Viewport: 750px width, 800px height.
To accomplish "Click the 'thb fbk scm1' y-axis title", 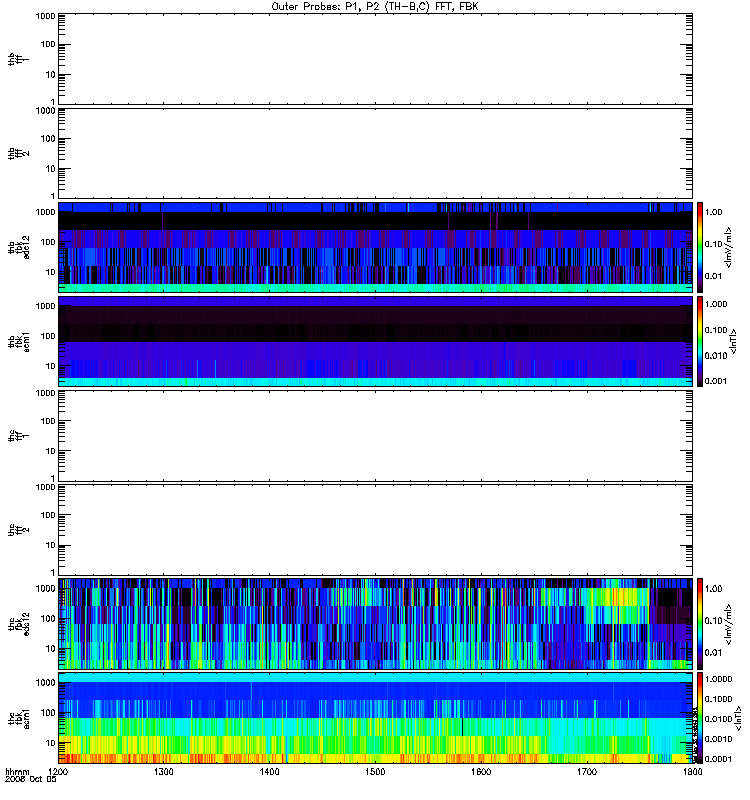I will tap(18, 342).
